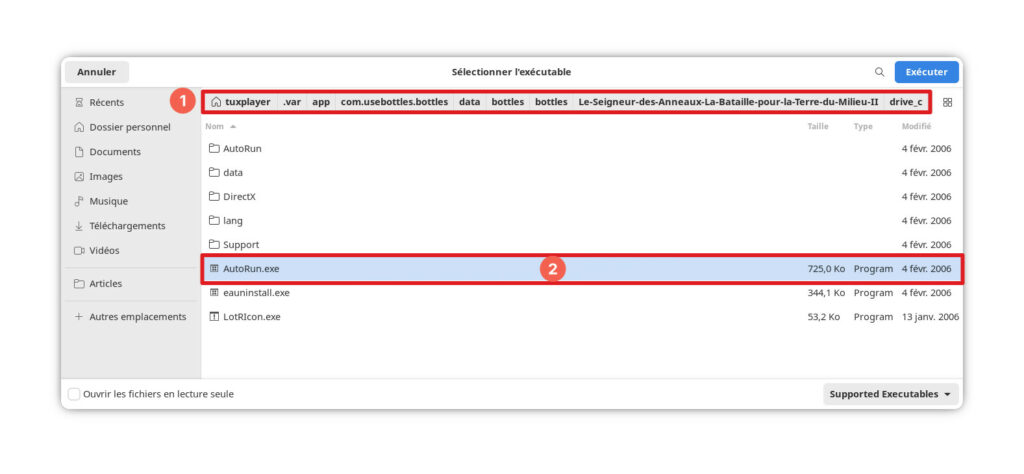The image size is (1024, 474).
Task: Enable Ouvrir les fichiers en lecture seule
Action: coord(74,394)
